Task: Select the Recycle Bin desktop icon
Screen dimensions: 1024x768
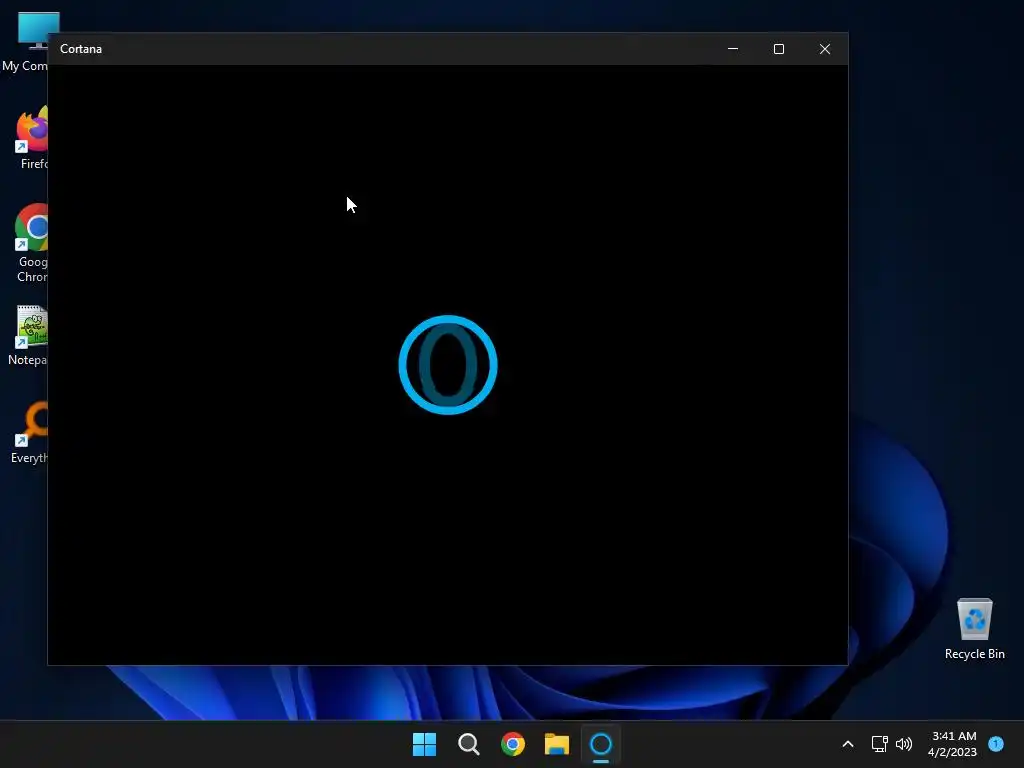Action: (x=974, y=629)
